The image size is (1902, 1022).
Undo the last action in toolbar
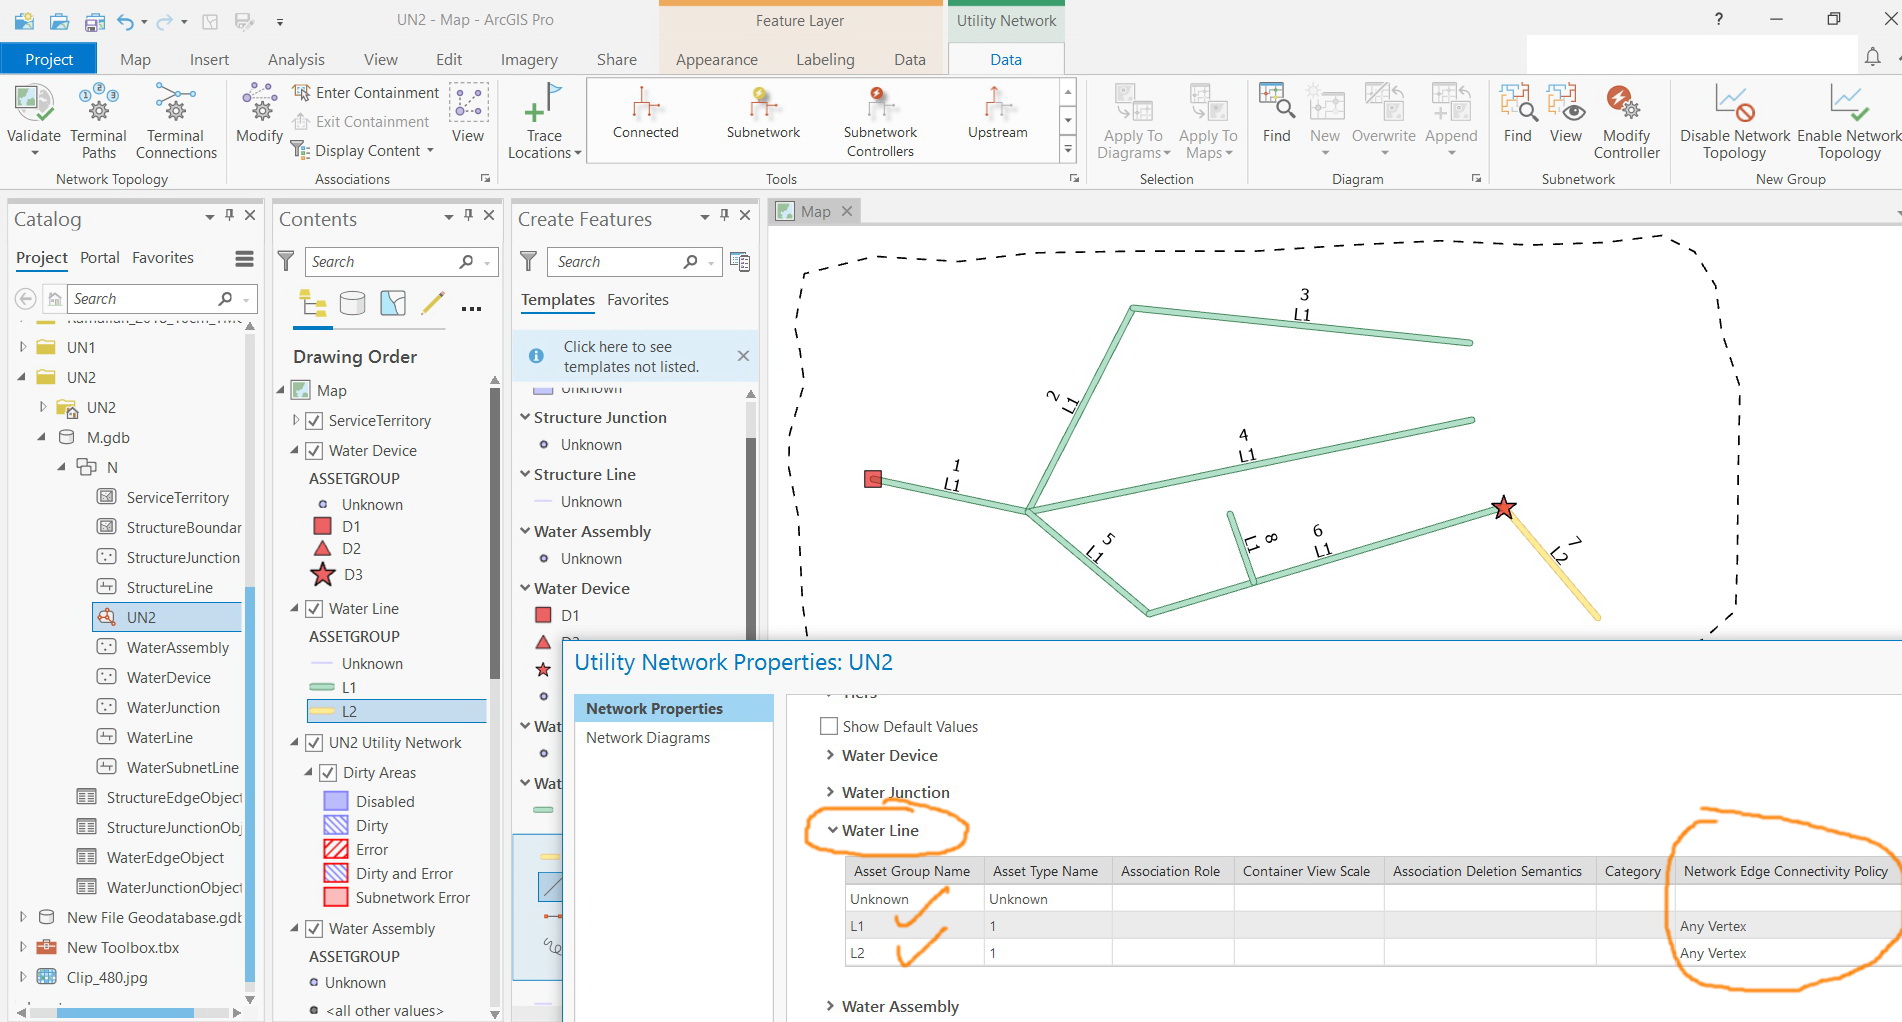125,21
